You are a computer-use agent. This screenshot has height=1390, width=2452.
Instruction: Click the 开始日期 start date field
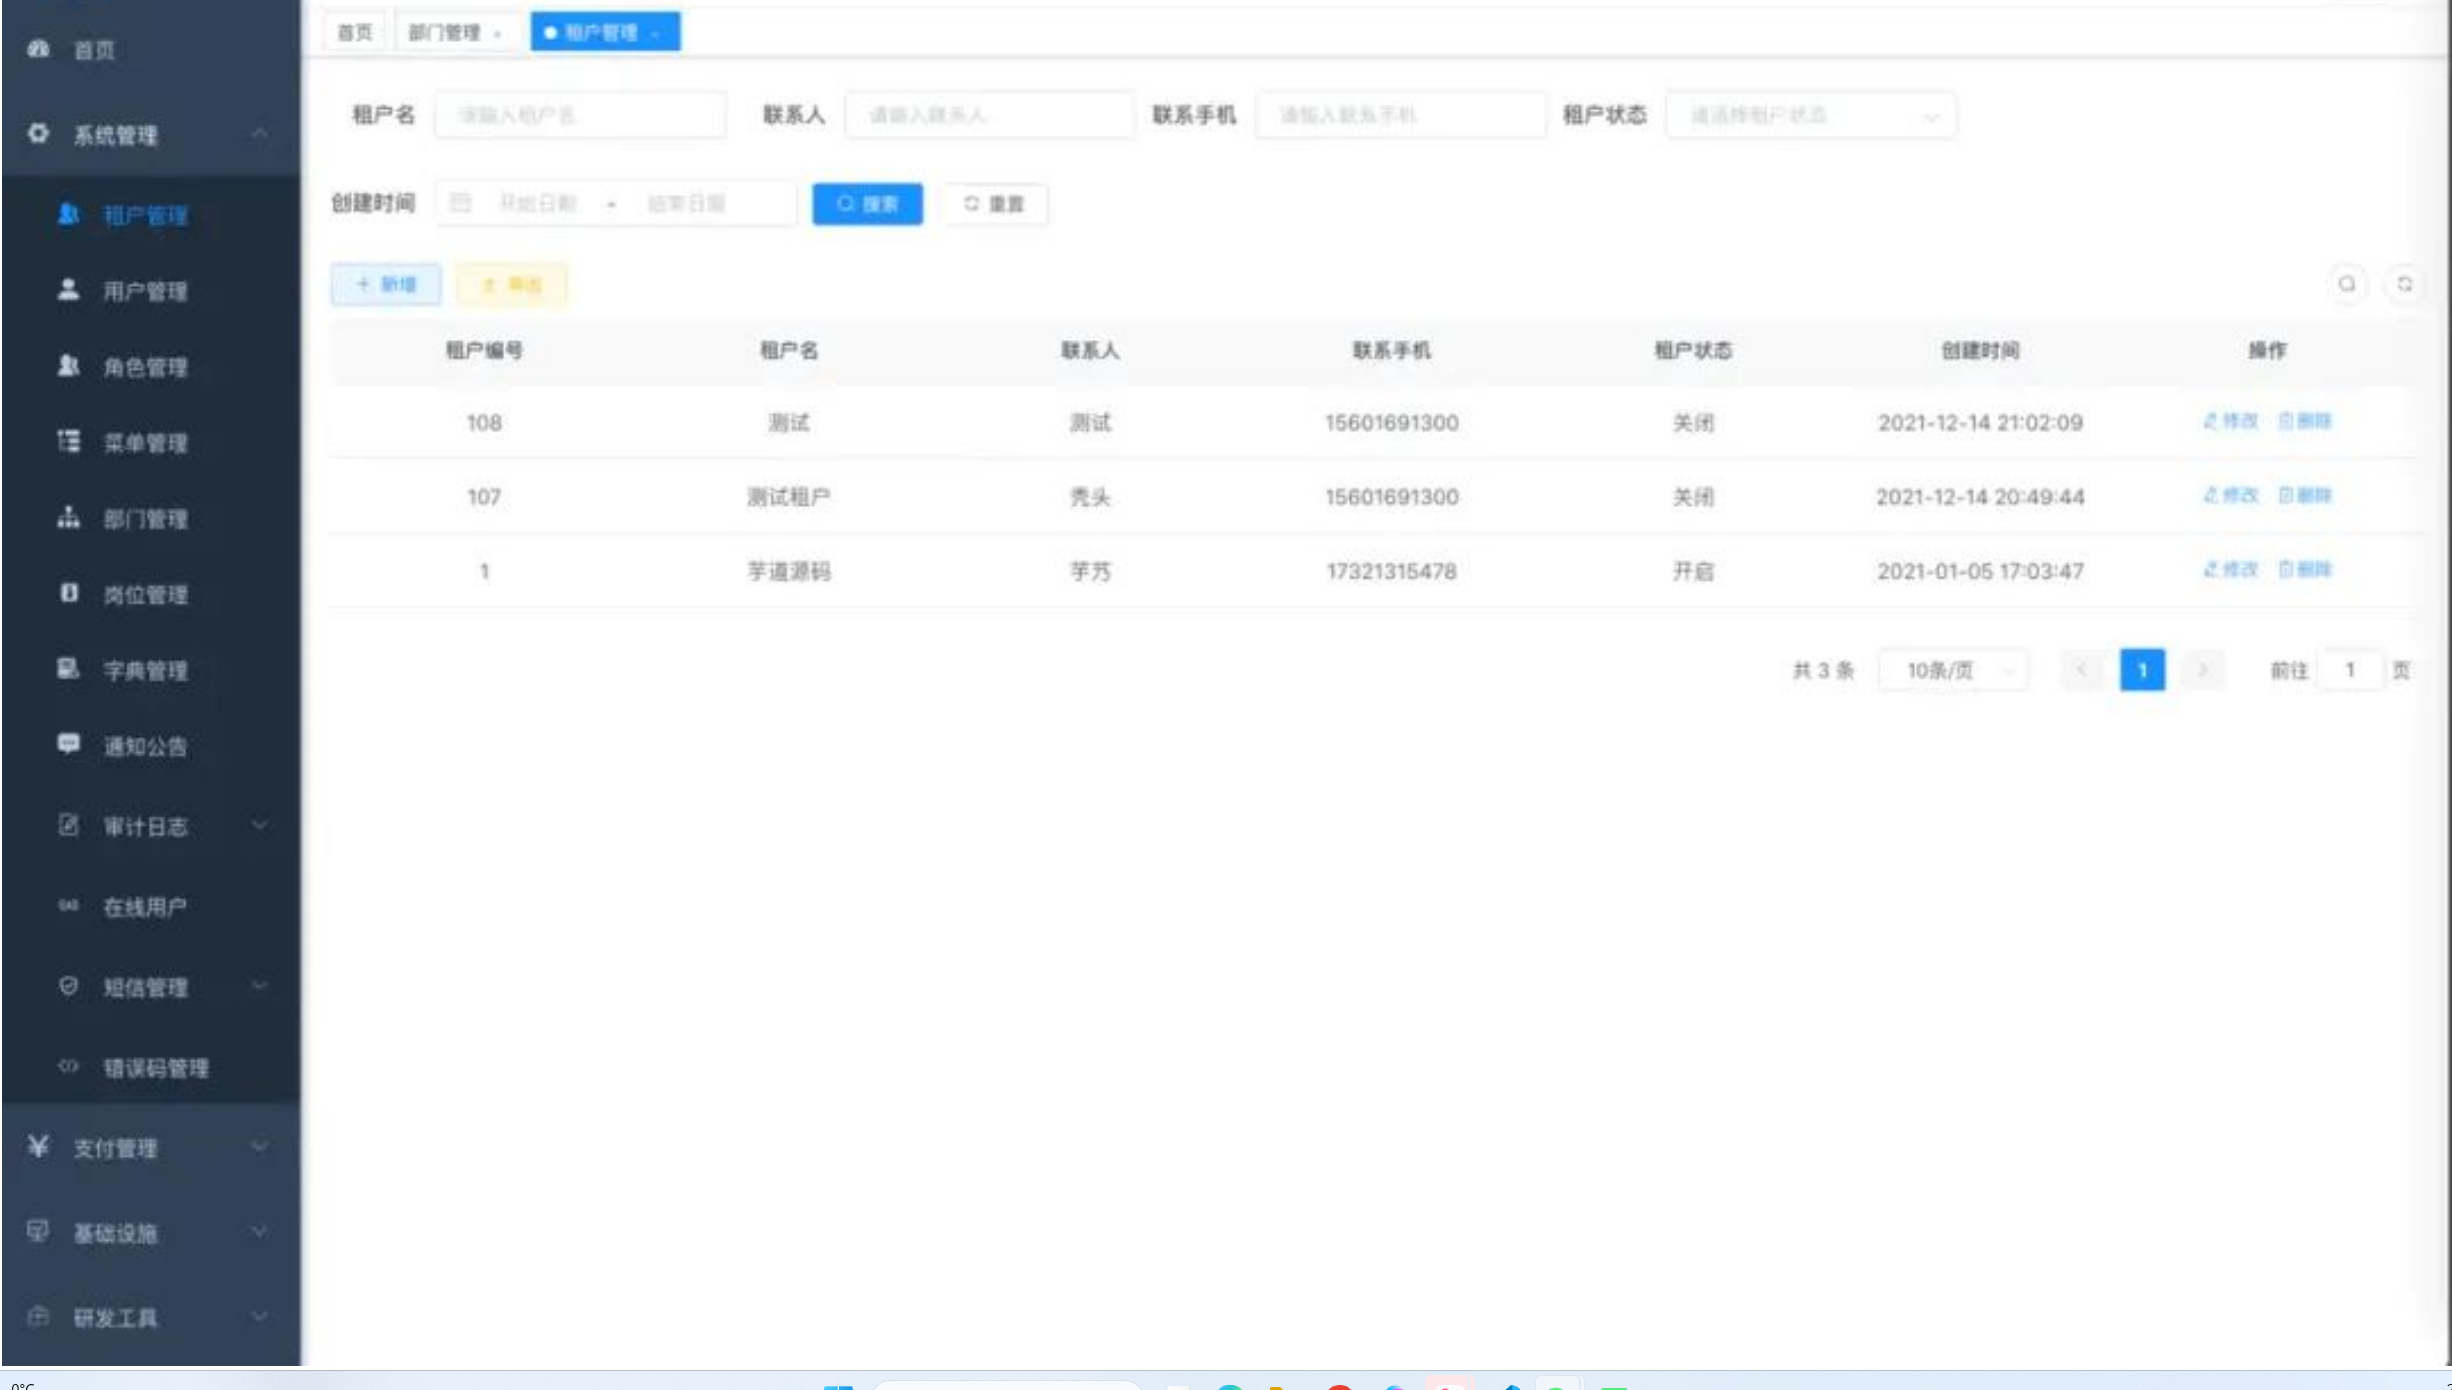[x=538, y=204]
